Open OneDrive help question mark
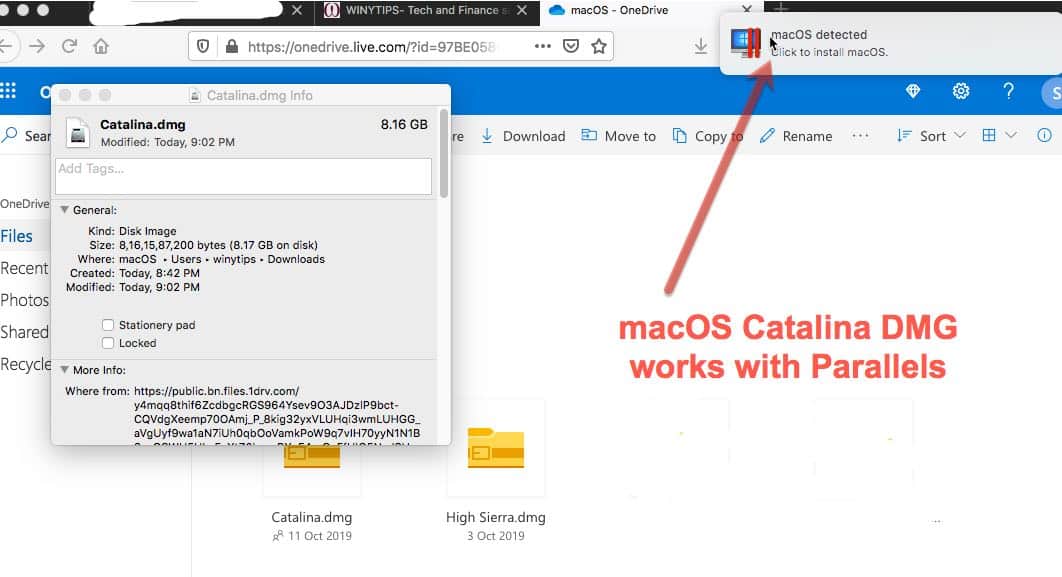 [1008, 91]
